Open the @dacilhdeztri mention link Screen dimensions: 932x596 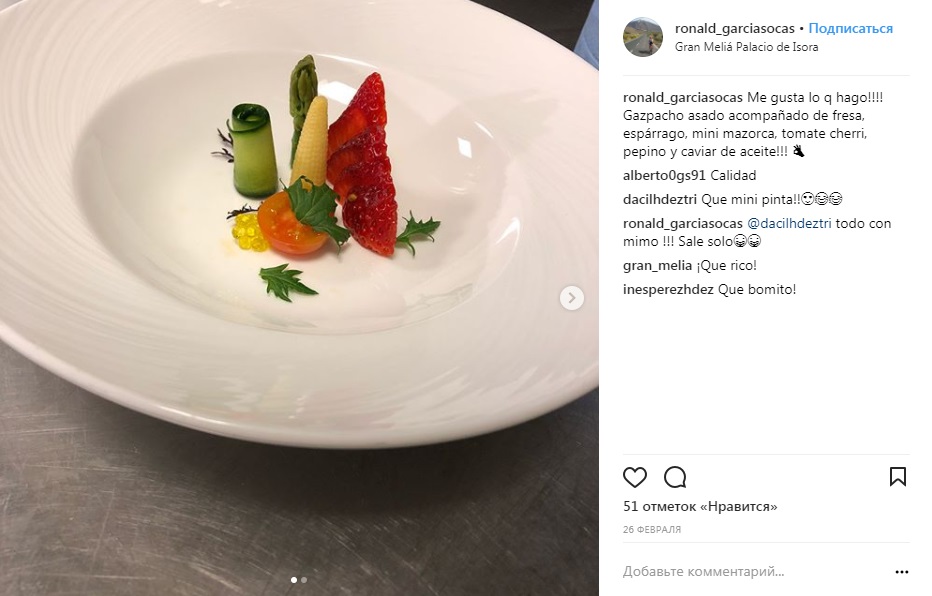click(x=789, y=223)
